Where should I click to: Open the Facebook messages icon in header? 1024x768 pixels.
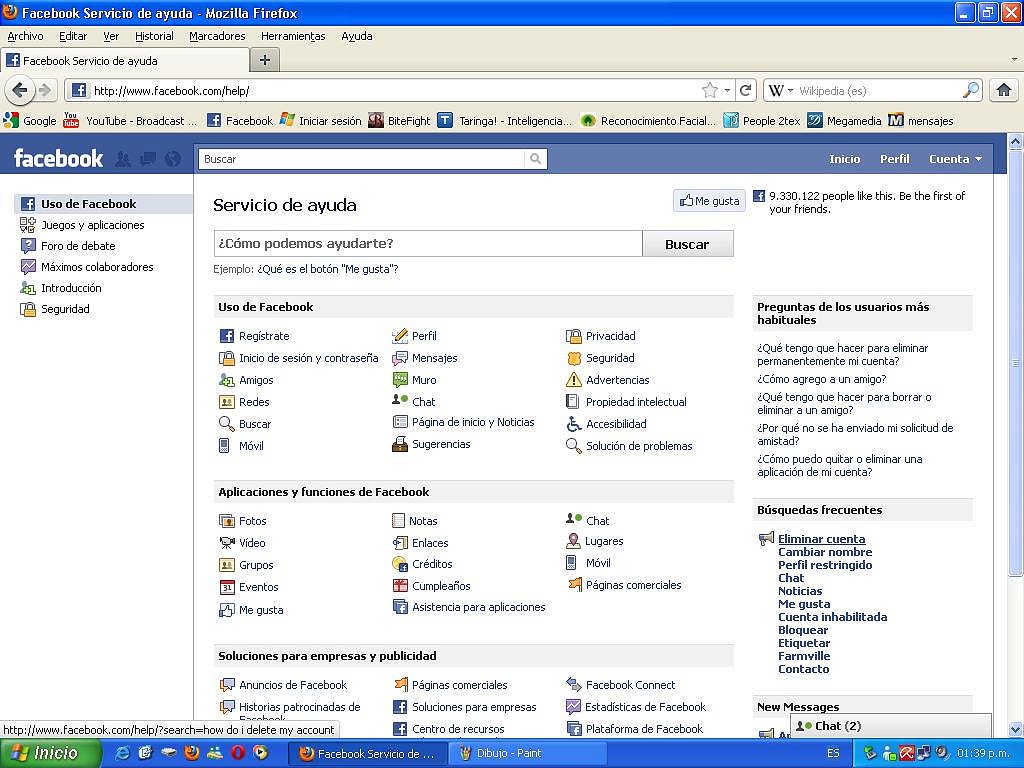[x=148, y=159]
